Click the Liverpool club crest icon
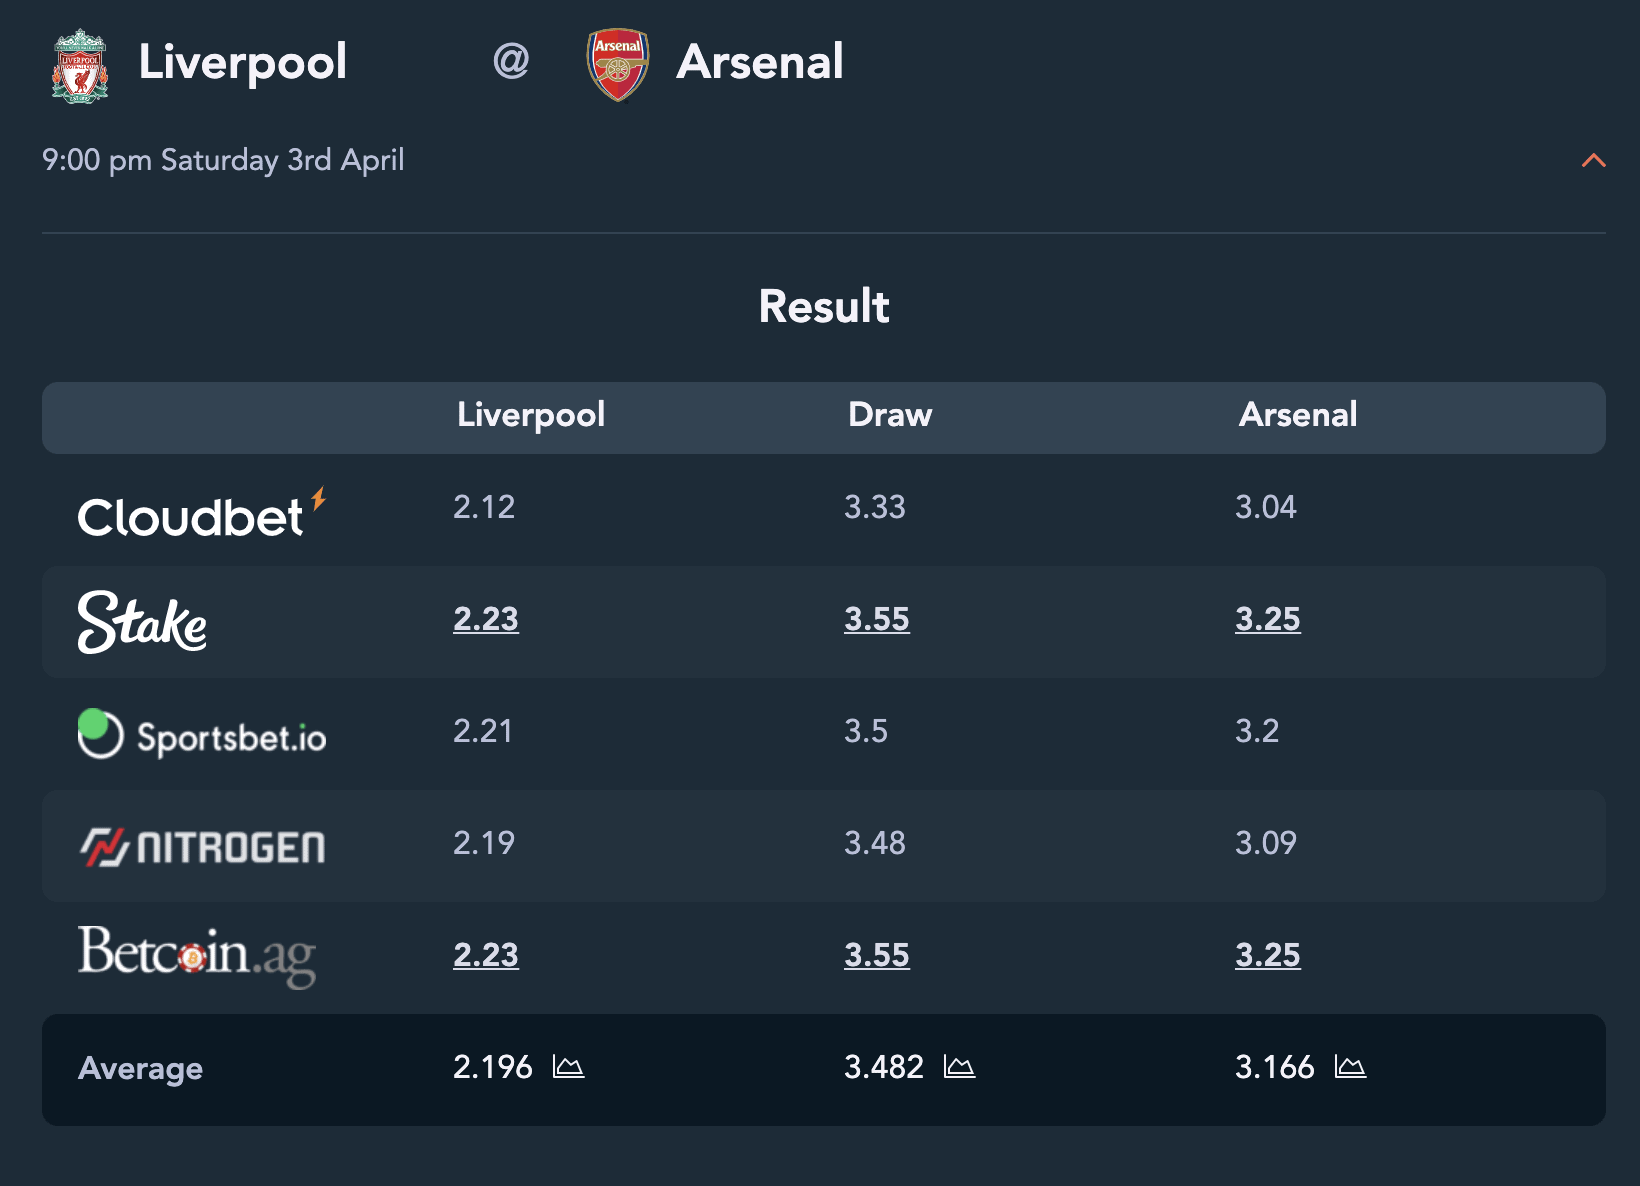 coord(80,65)
